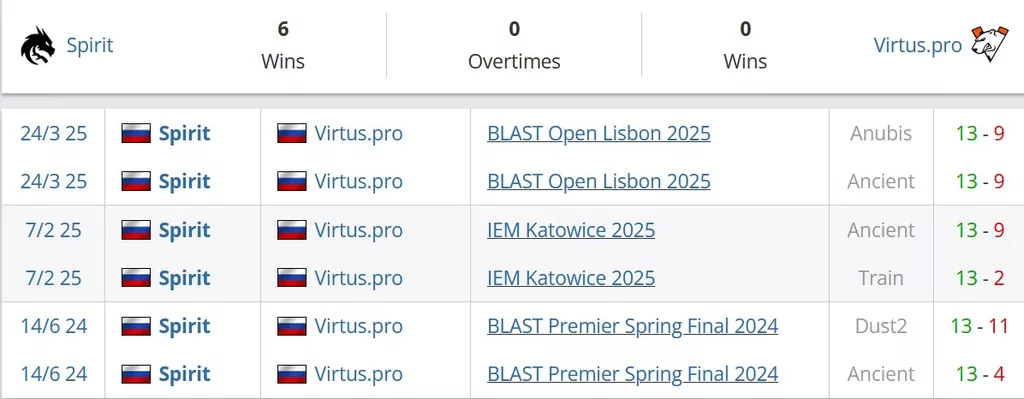The width and height of the screenshot is (1024, 399).
Task: Click the 13 - 4 score on Ancient
Action: pos(980,374)
